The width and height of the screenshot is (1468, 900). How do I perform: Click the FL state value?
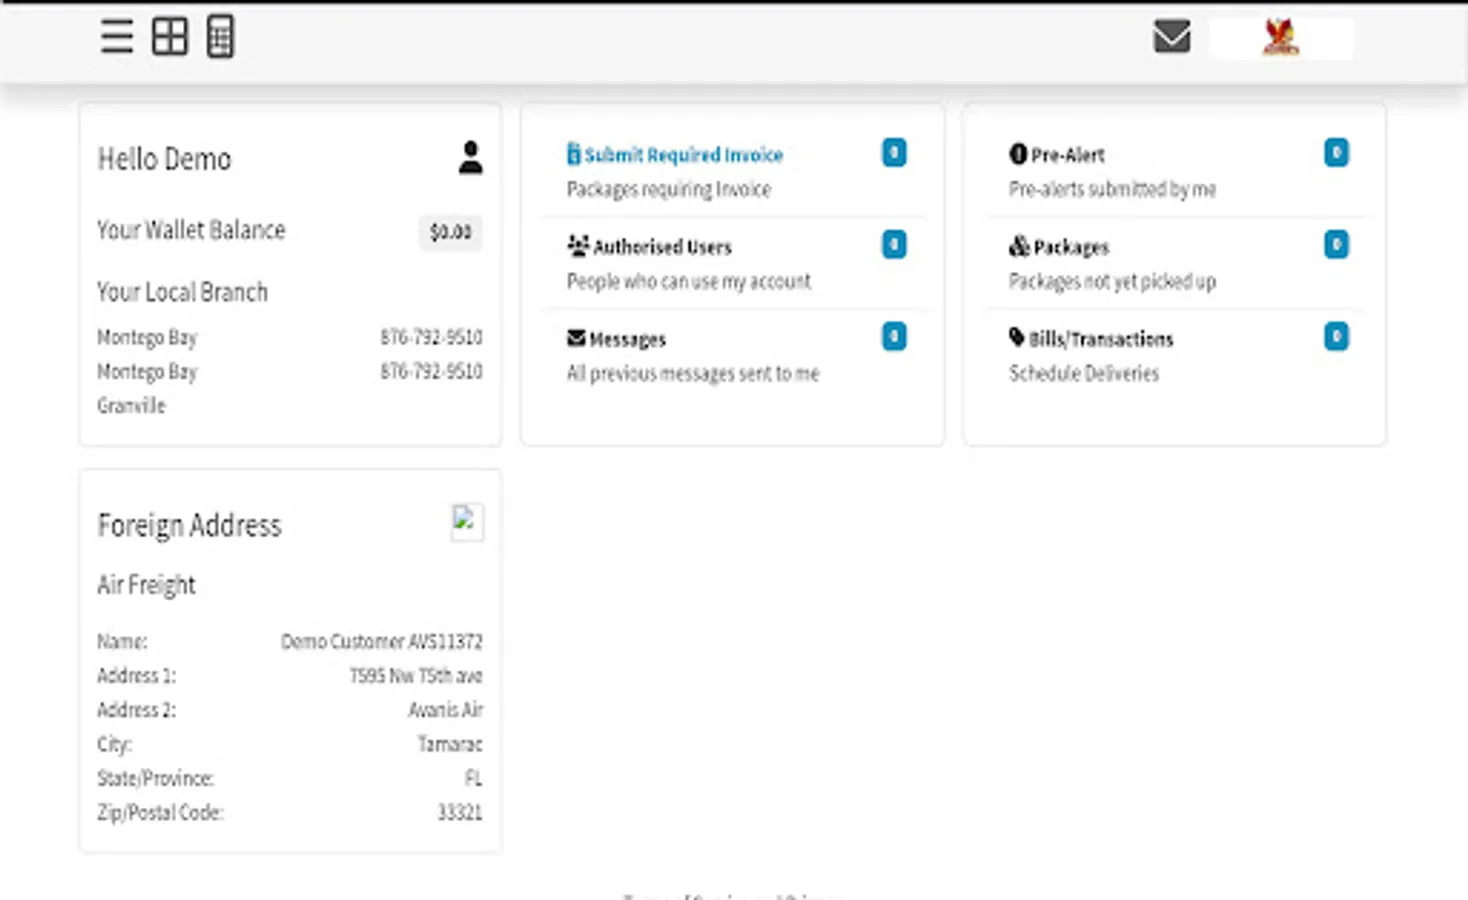pyautogui.click(x=473, y=778)
